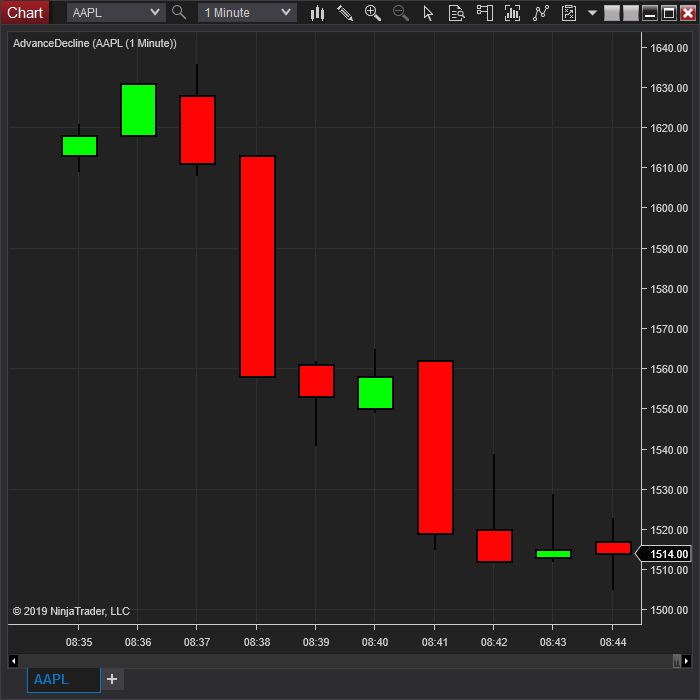Click the red 08:37 candle
The height and width of the screenshot is (700, 700).
(197, 130)
